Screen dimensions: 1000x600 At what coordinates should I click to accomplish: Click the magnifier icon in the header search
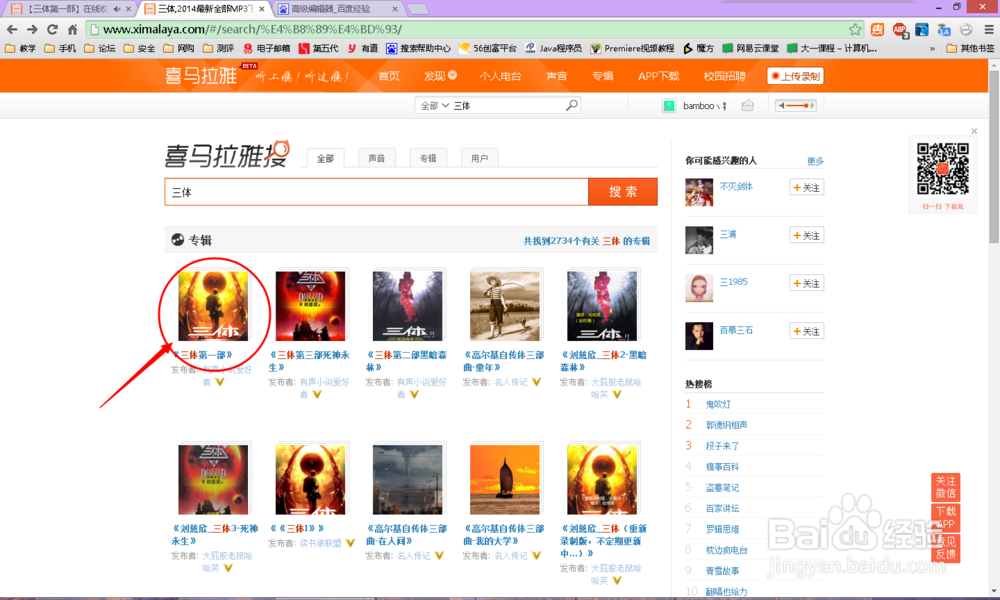(571, 105)
